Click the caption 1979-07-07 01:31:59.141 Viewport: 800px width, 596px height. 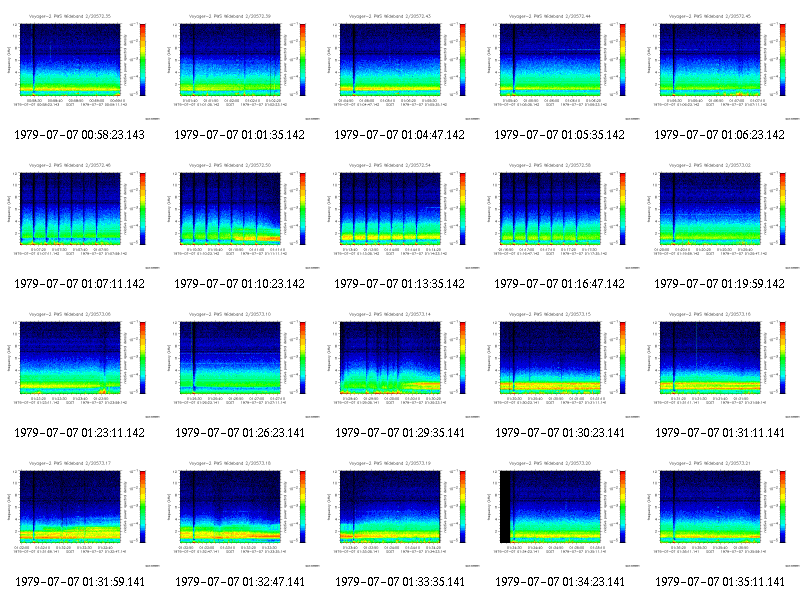point(80,582)
